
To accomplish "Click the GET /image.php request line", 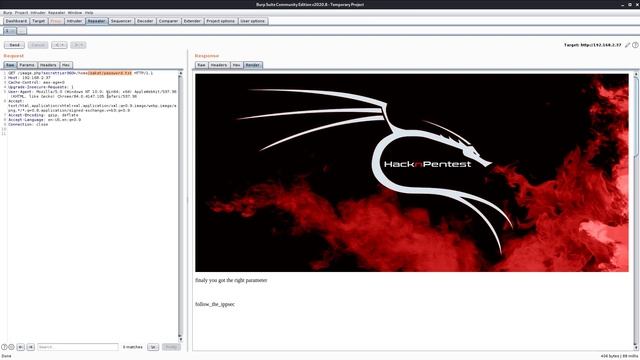I will pyautogui.click(x=80, y=73).
